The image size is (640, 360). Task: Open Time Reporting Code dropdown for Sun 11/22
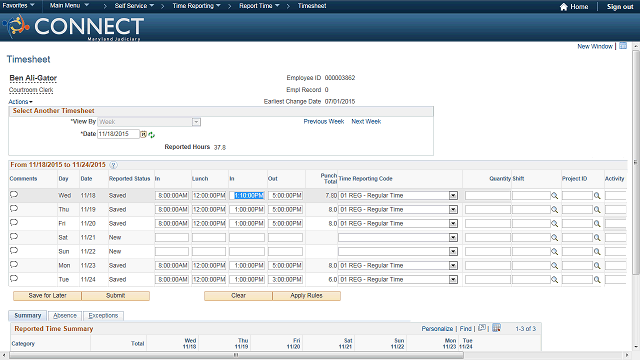pyautogui.click(x=453, y=252)
